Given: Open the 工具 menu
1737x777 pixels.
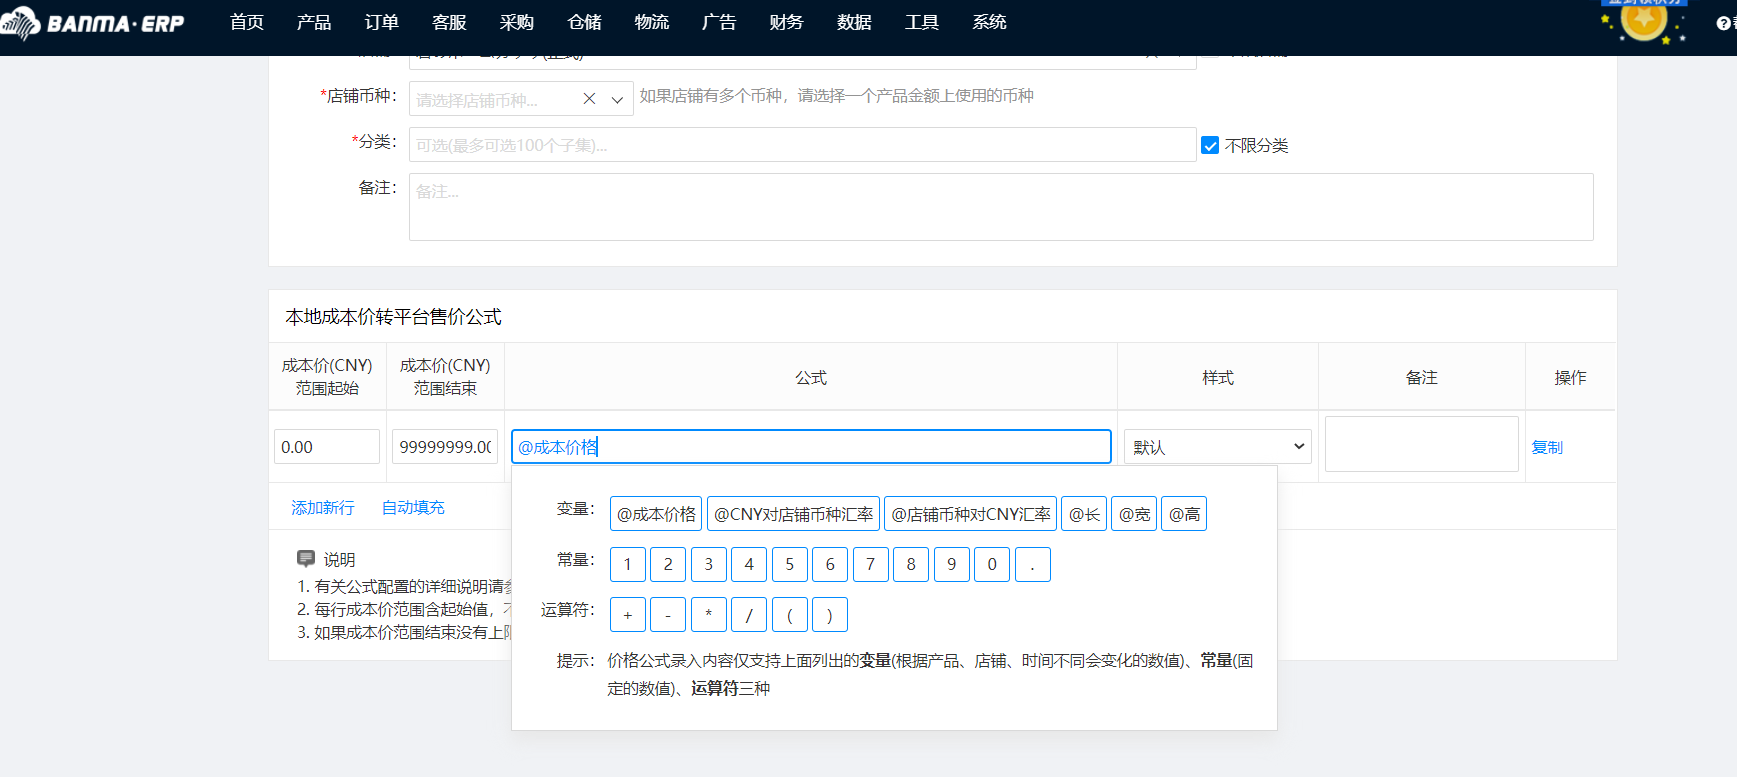Looking at the screenshot, I should 922,22.
